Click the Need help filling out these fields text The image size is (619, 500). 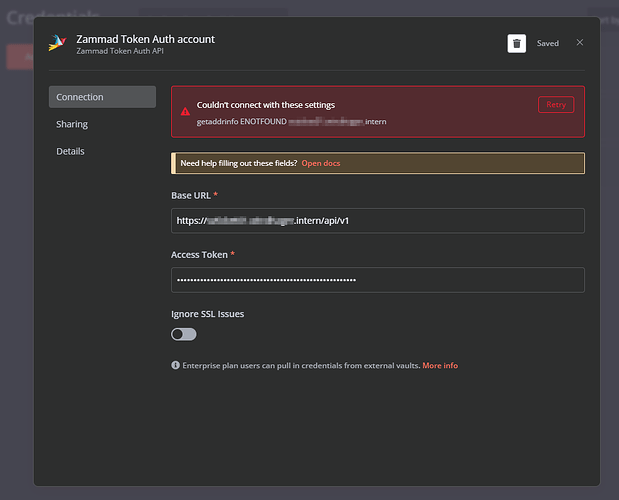[x=238, y=163]
